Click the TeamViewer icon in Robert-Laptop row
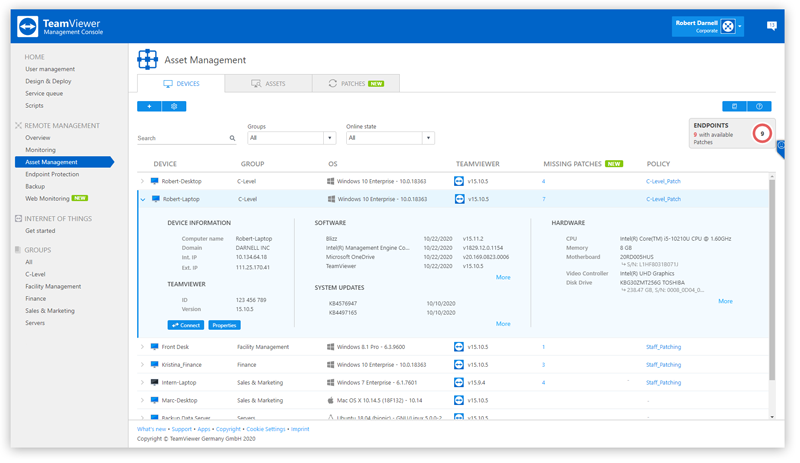Viewport: 800px width, 463px height. coord(459,199)
